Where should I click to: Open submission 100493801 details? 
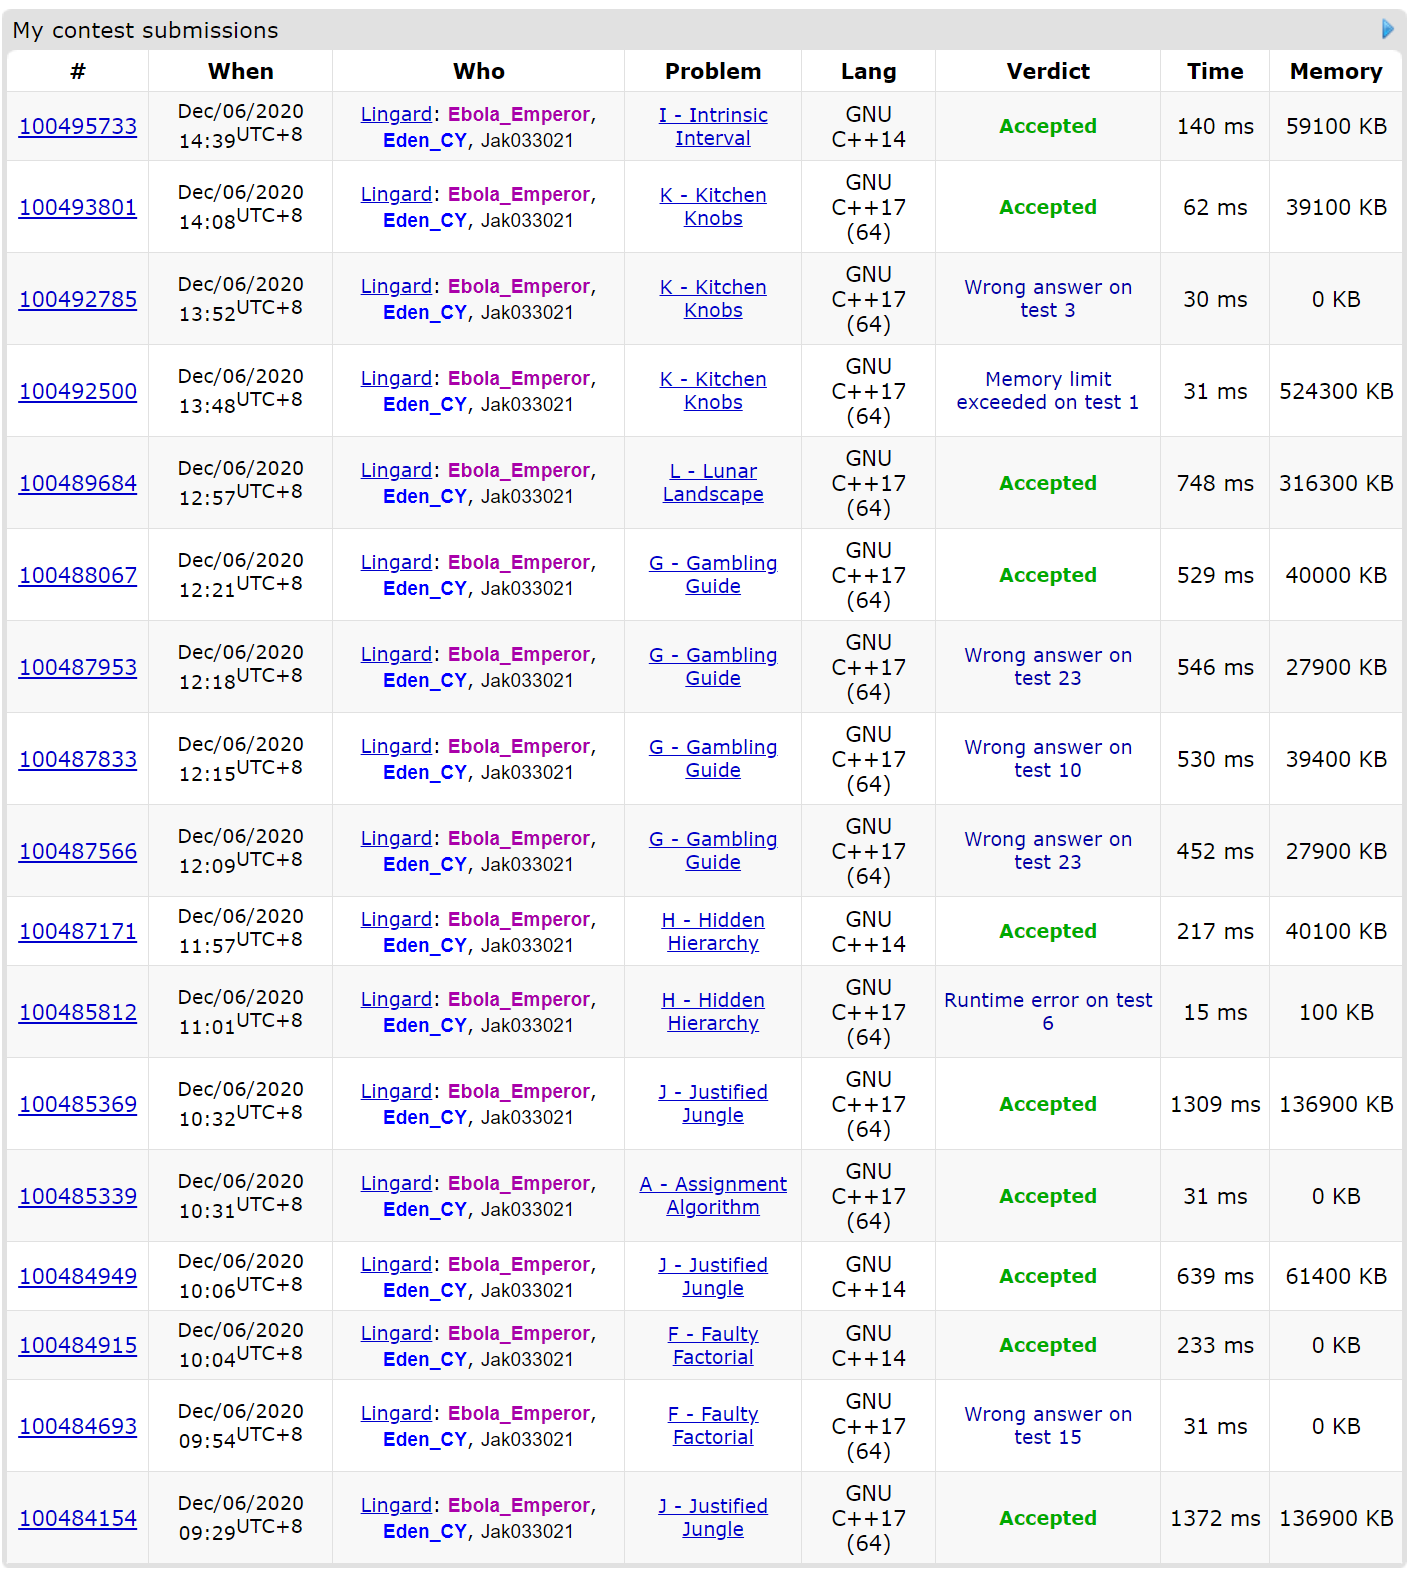click(78, 208)
